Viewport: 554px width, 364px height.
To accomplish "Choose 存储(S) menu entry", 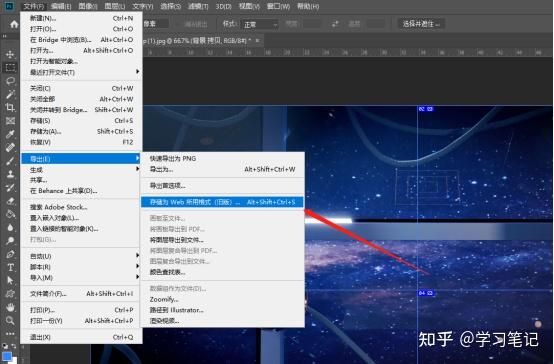I will click(82, 121).
